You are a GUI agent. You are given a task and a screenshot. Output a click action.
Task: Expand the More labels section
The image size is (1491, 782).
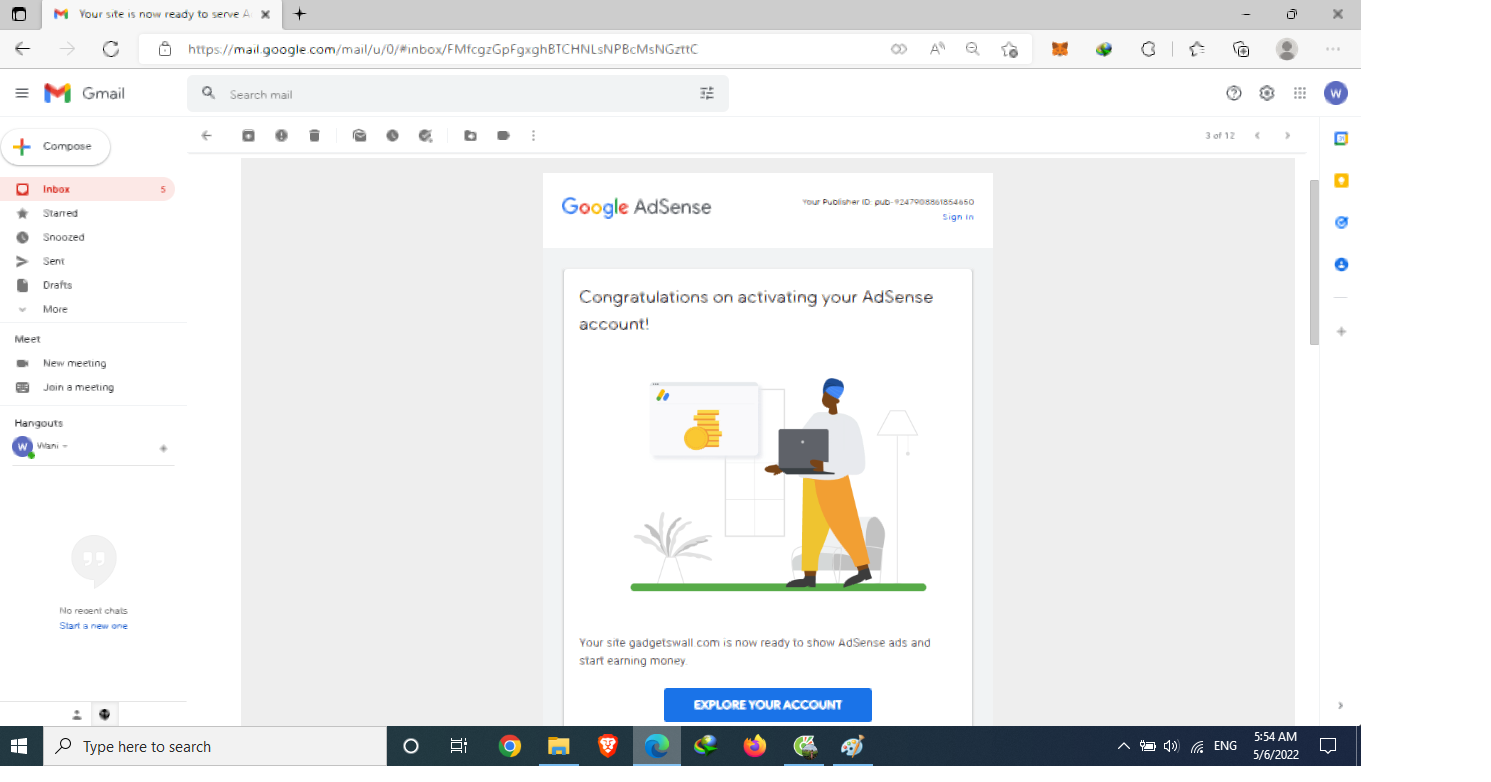[x=53, y=309]
